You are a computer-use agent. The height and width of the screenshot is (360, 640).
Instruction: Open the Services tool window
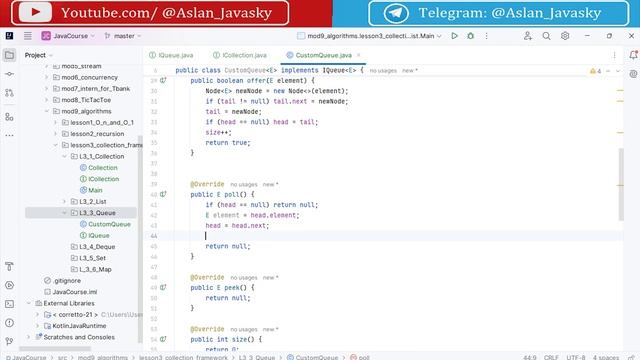point(9,285)
